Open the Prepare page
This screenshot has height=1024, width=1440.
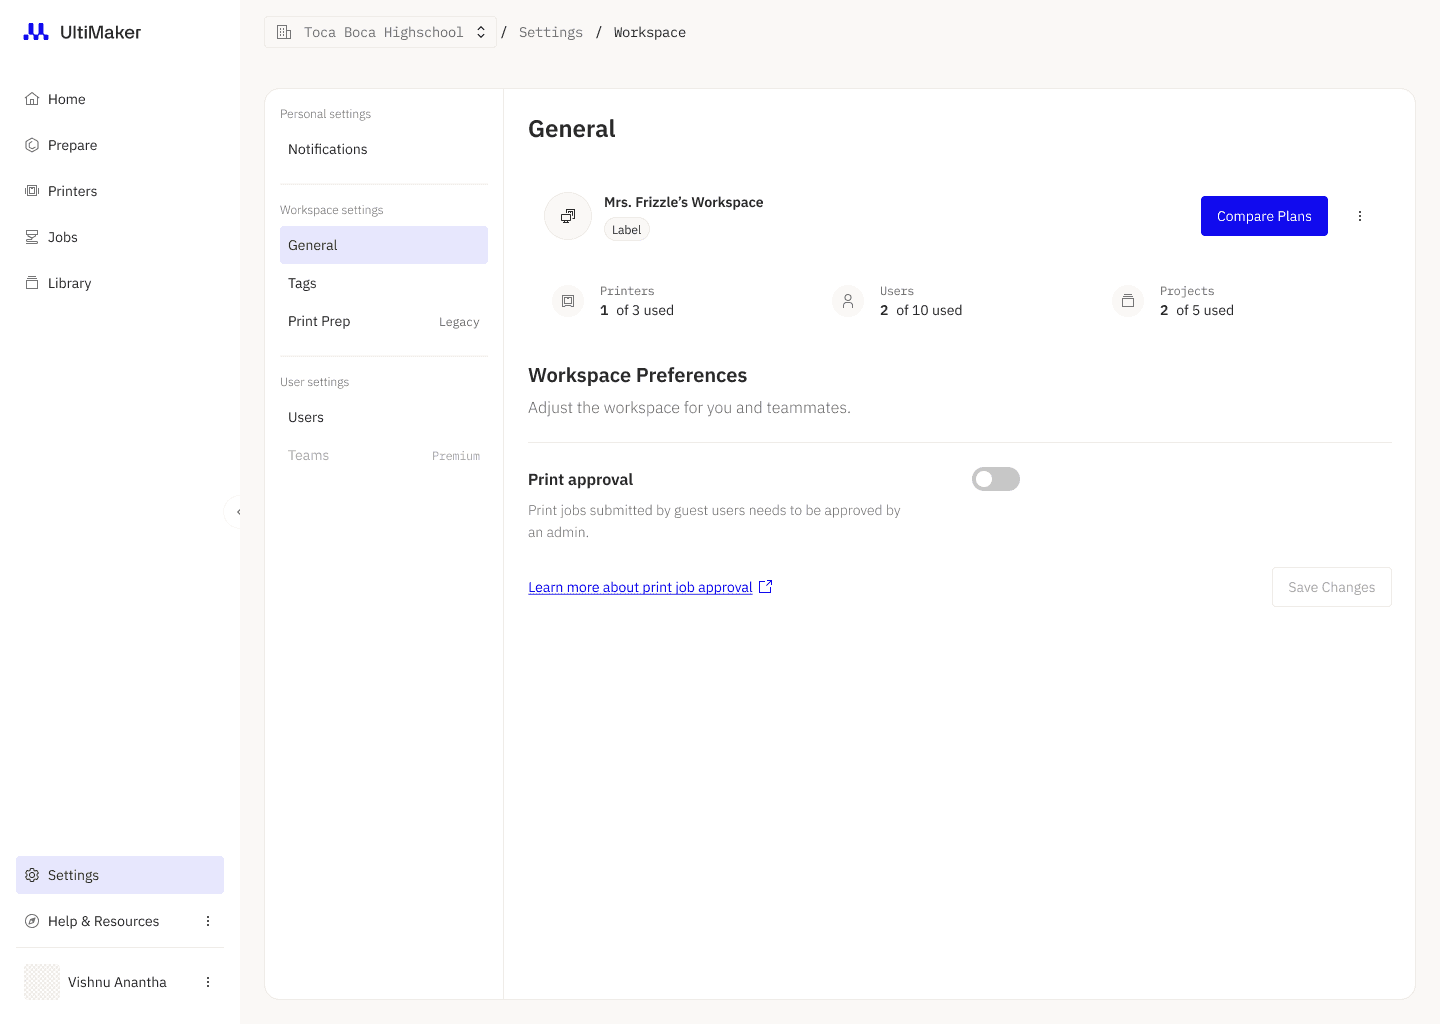120,145
